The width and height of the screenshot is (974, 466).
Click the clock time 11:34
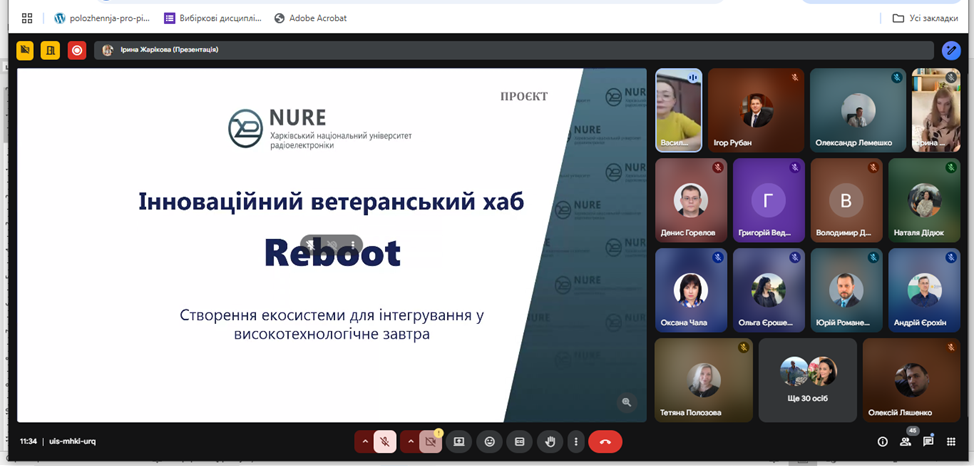pos(28,442)
